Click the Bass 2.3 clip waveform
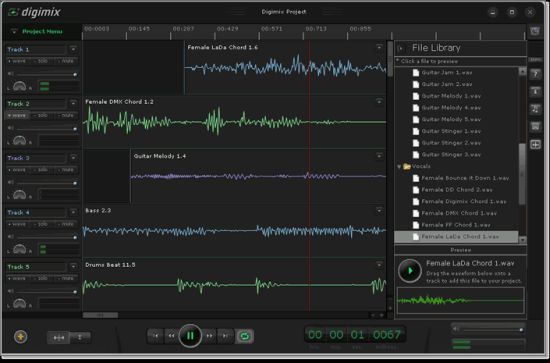This screenshot has height=363, width=550. click(234, 231)
